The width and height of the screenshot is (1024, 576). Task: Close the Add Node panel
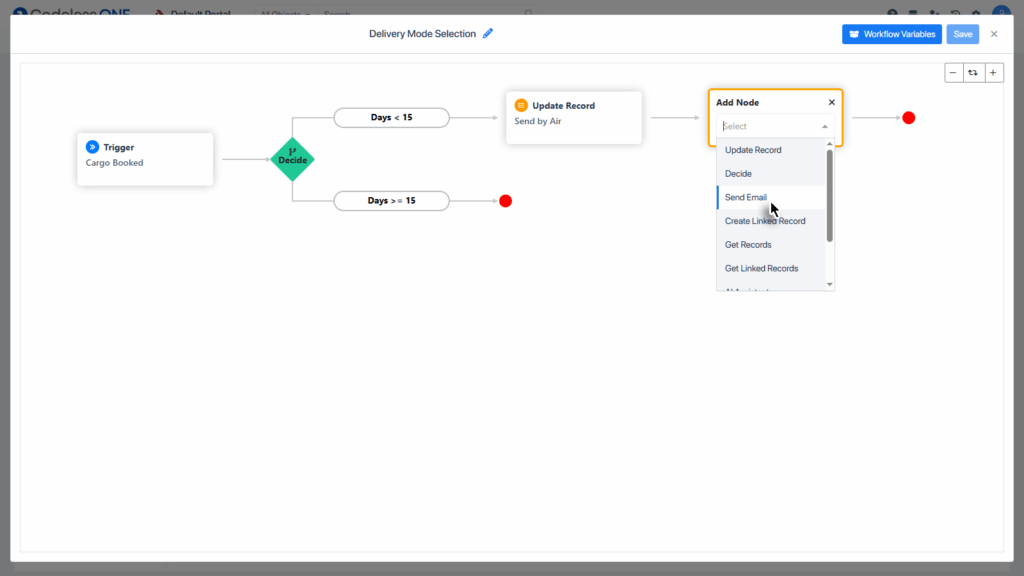coord(831,102)
